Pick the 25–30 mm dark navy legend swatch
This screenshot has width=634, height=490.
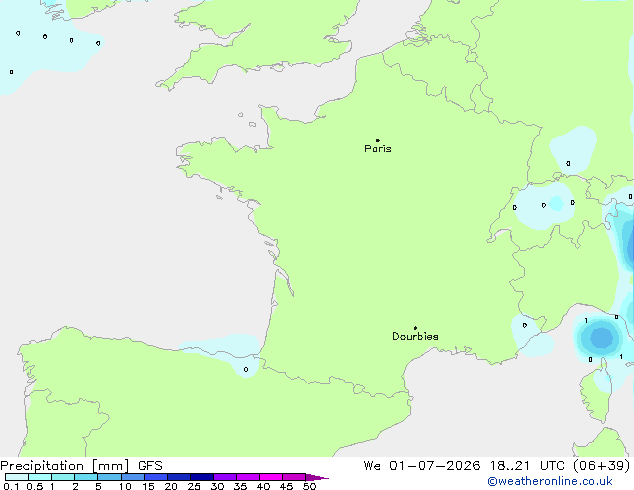click(x=202, y=477)
